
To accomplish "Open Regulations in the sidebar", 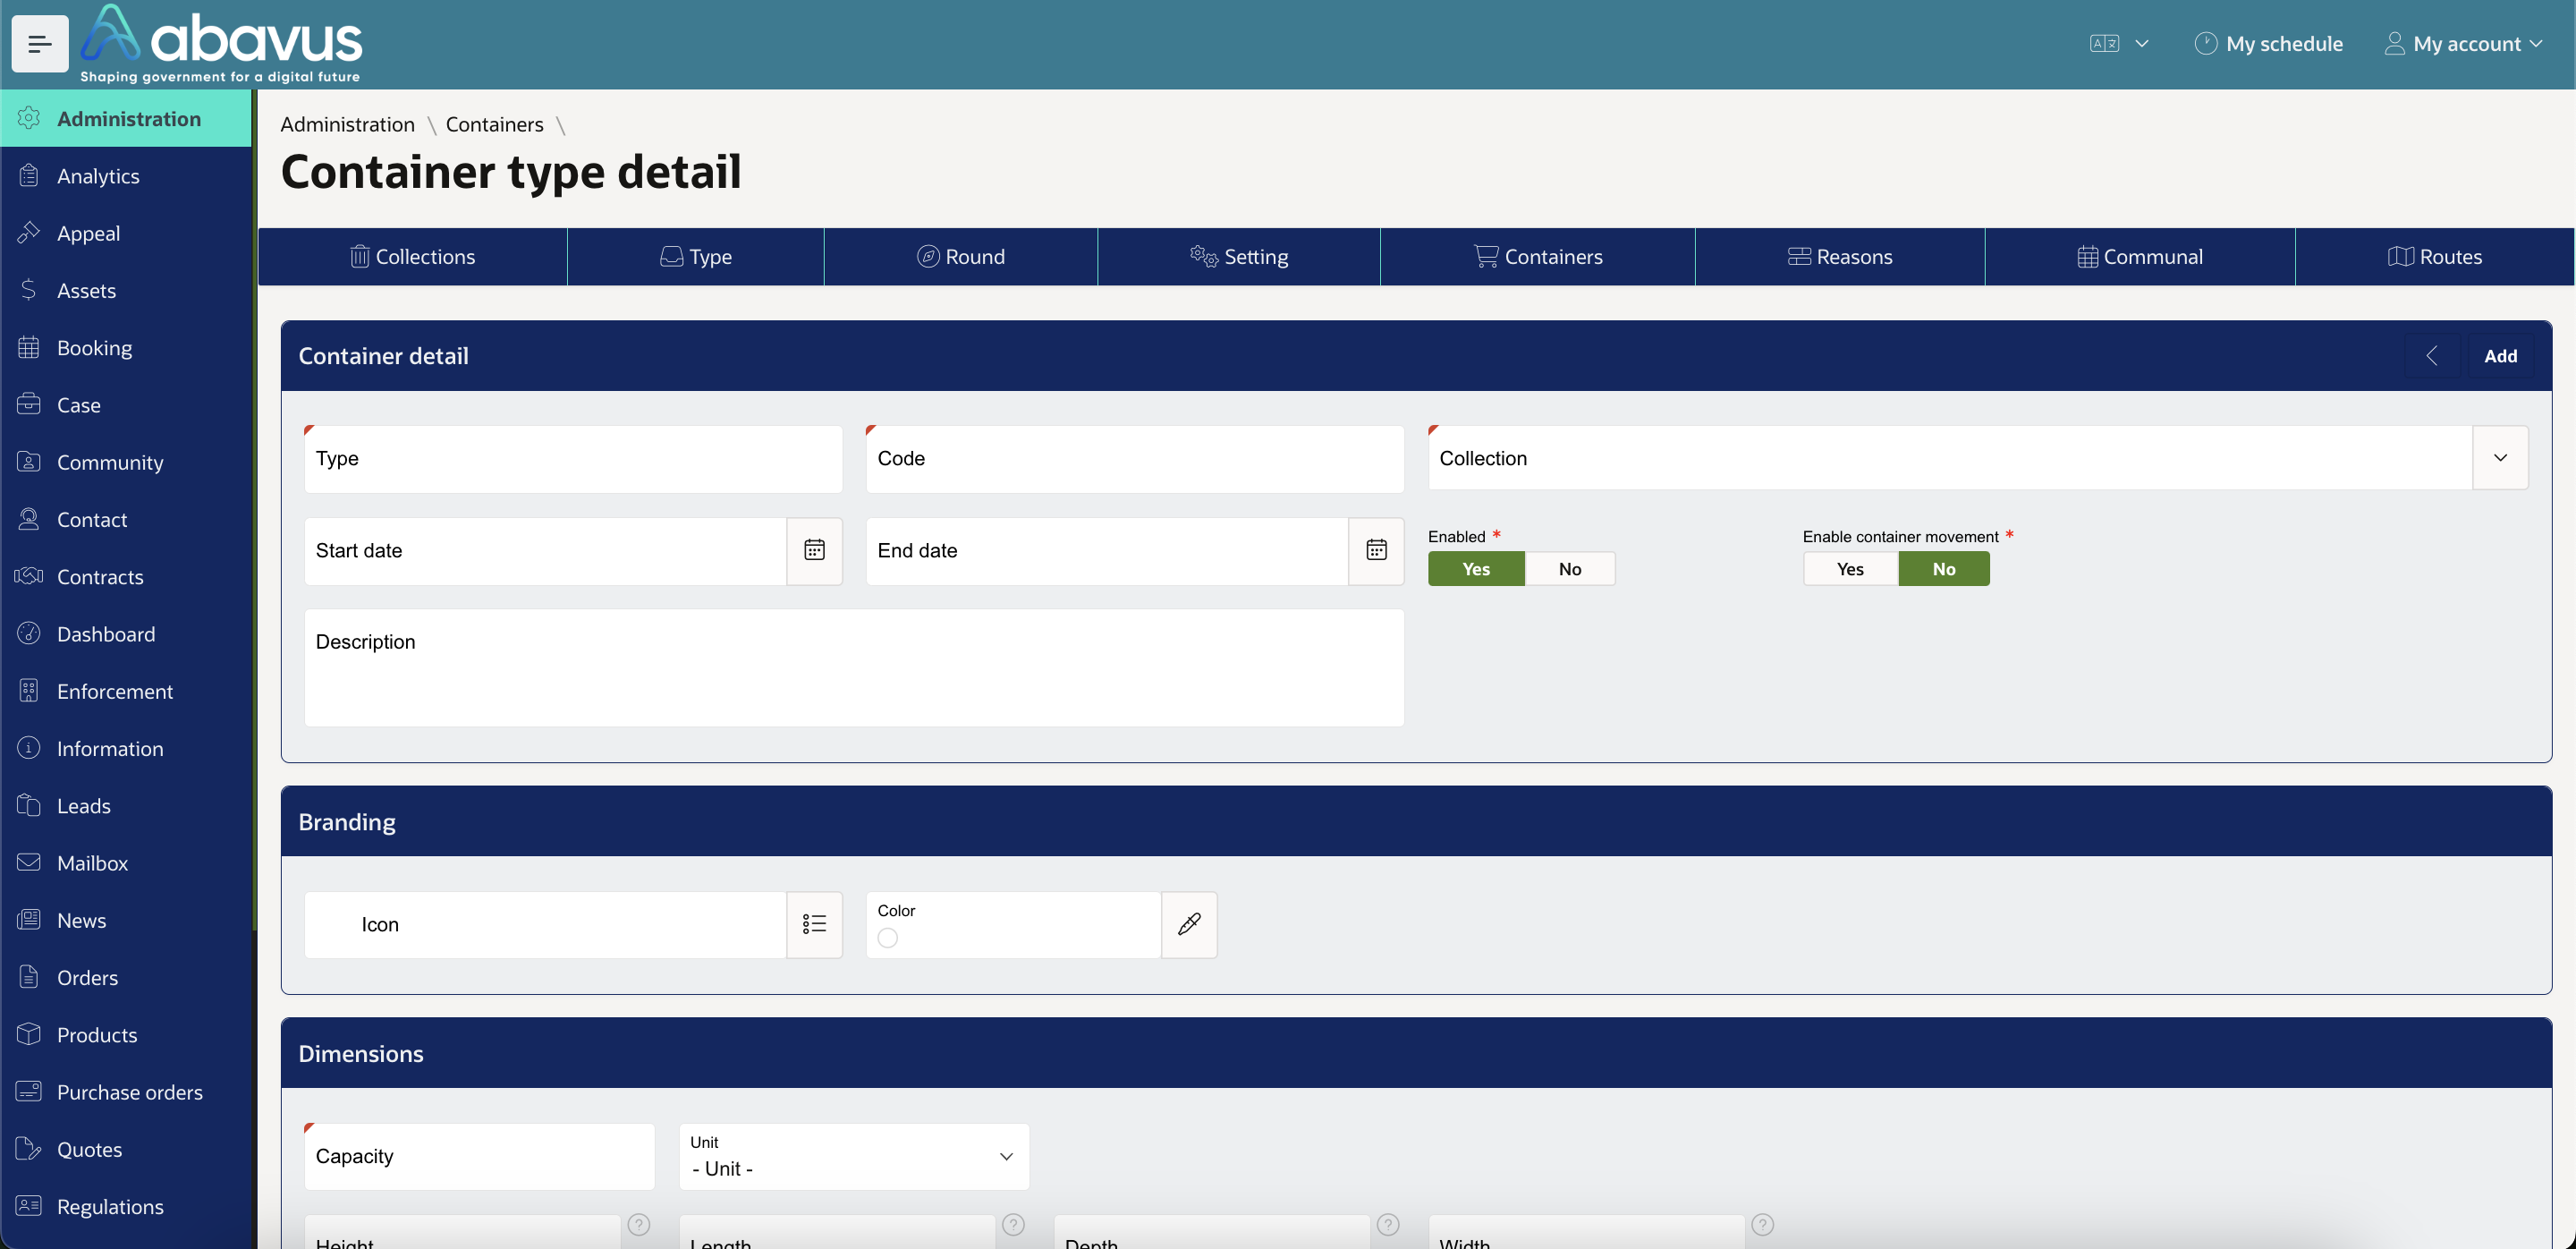I will click(126, 1206).
